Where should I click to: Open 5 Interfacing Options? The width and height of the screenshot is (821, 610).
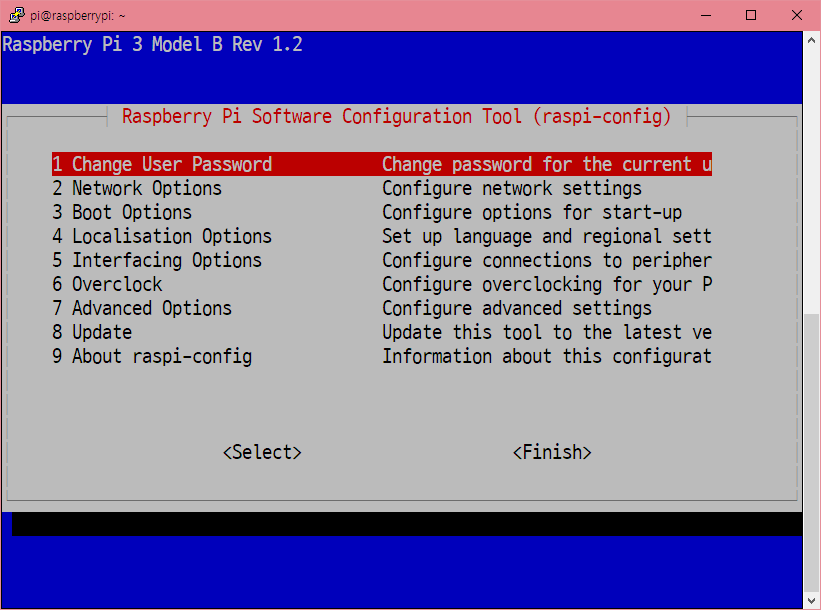157,260
